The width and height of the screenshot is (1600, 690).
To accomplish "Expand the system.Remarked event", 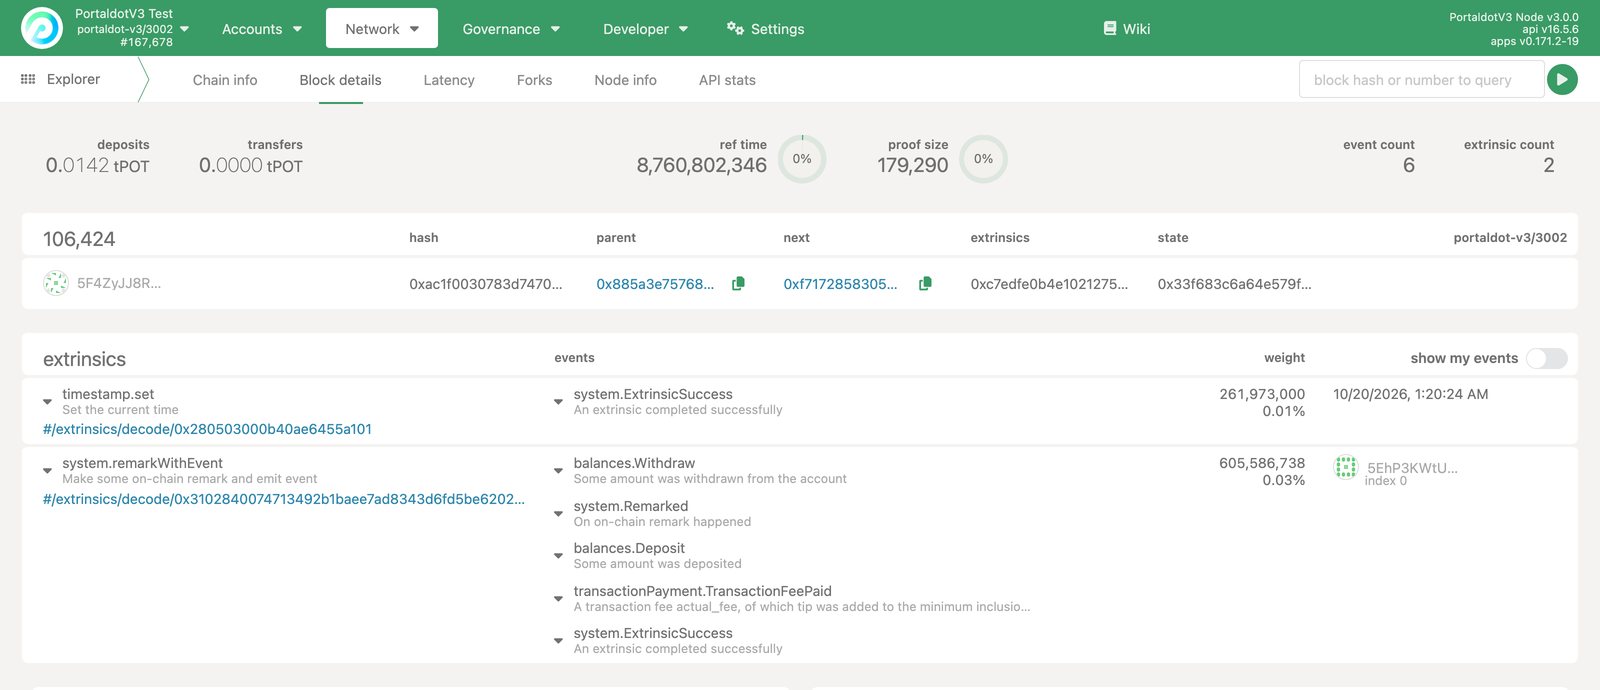I will [x=558, y=513].
